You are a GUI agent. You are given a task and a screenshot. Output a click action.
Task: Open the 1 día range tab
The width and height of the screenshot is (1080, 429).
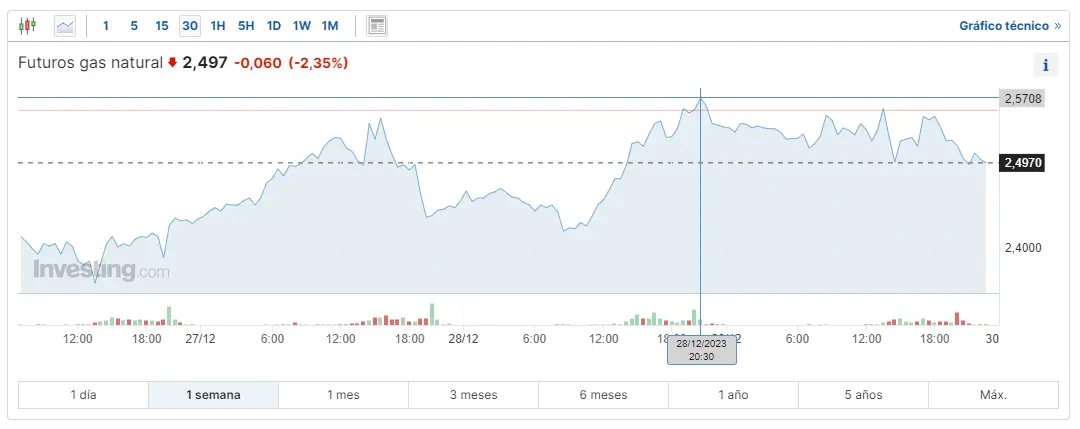(x=83, y=395)
